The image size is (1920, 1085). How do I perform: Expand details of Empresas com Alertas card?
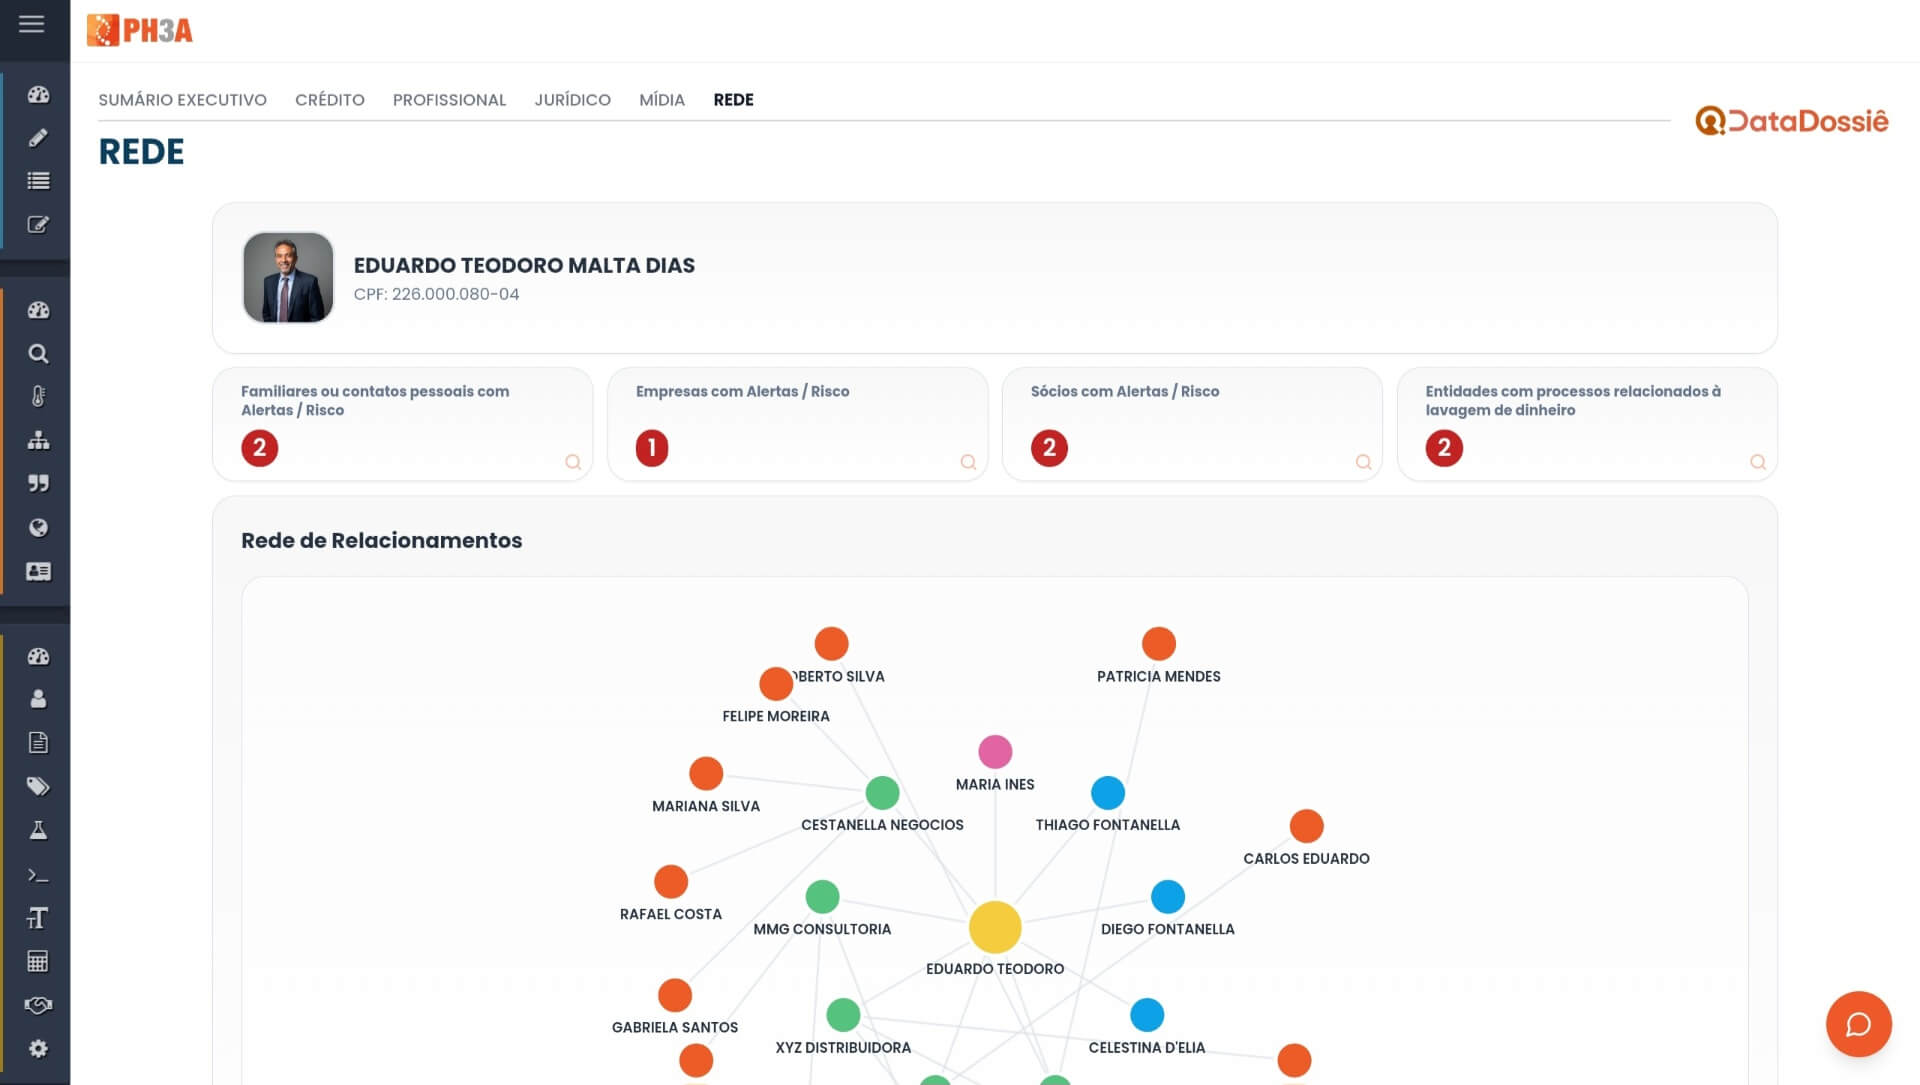(968, 462)
